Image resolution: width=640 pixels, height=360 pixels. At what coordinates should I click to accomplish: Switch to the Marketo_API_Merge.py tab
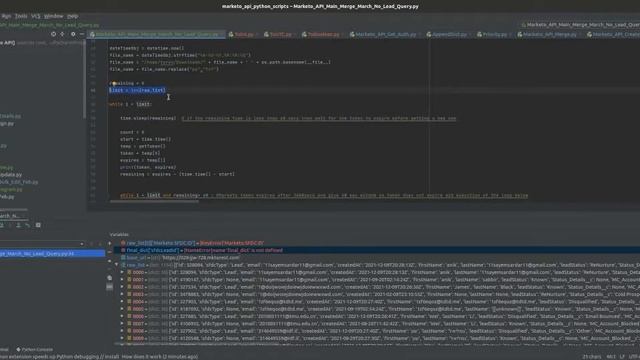coord(549,34)
